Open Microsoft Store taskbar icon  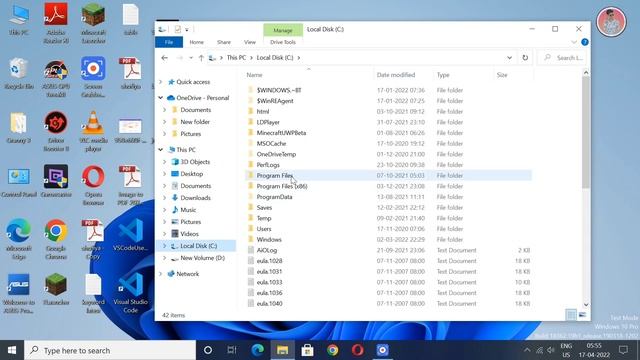[307, 350]
